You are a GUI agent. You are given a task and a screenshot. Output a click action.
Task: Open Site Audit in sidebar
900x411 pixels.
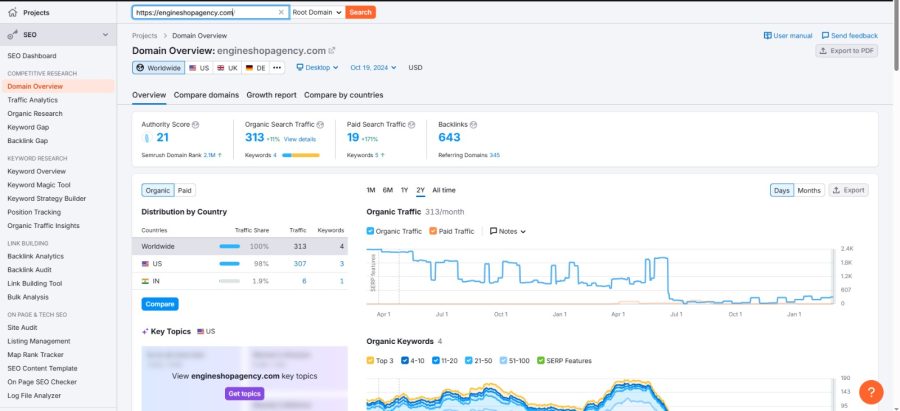click(x=22, y=328)
